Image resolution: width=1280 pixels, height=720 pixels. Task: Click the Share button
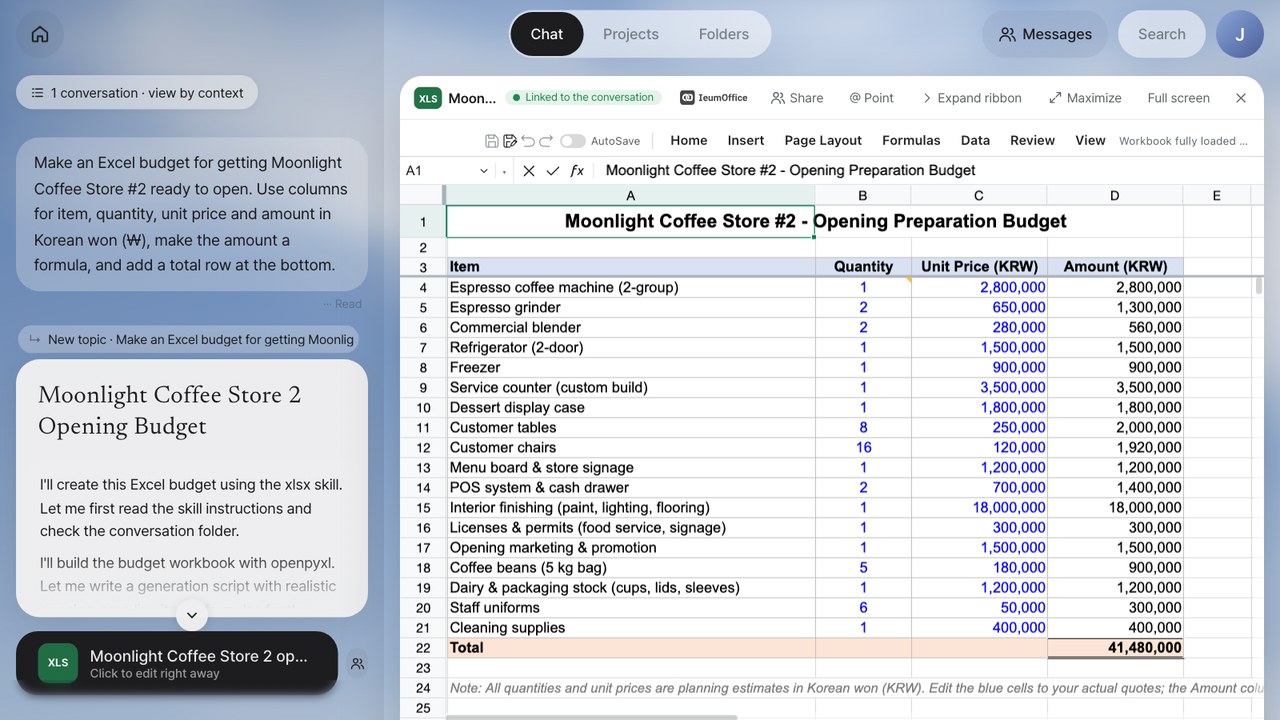pos(797,98)
